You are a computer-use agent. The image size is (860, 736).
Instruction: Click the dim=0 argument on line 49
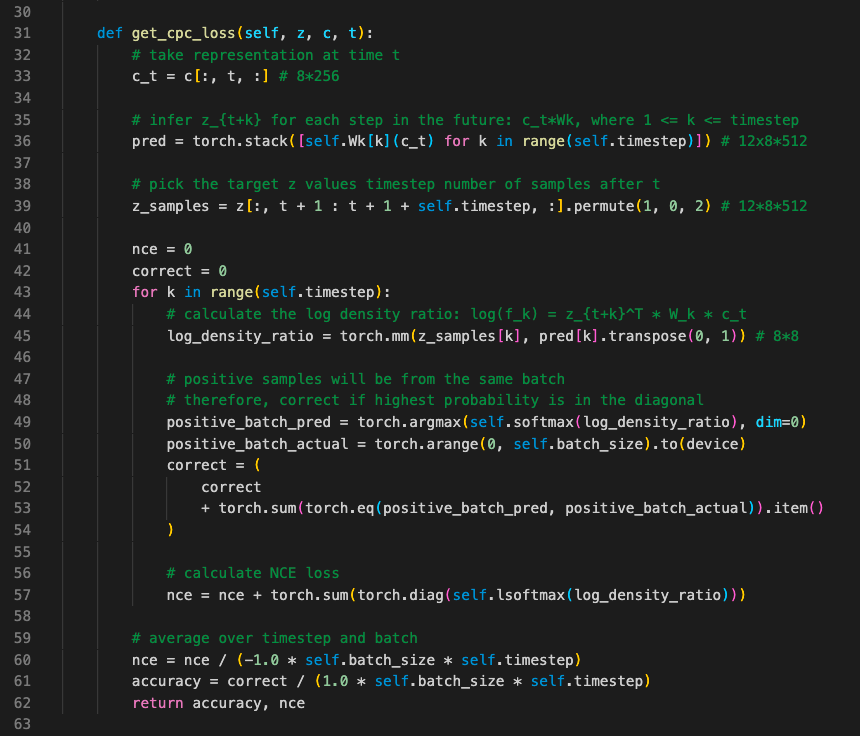(778, 422)
